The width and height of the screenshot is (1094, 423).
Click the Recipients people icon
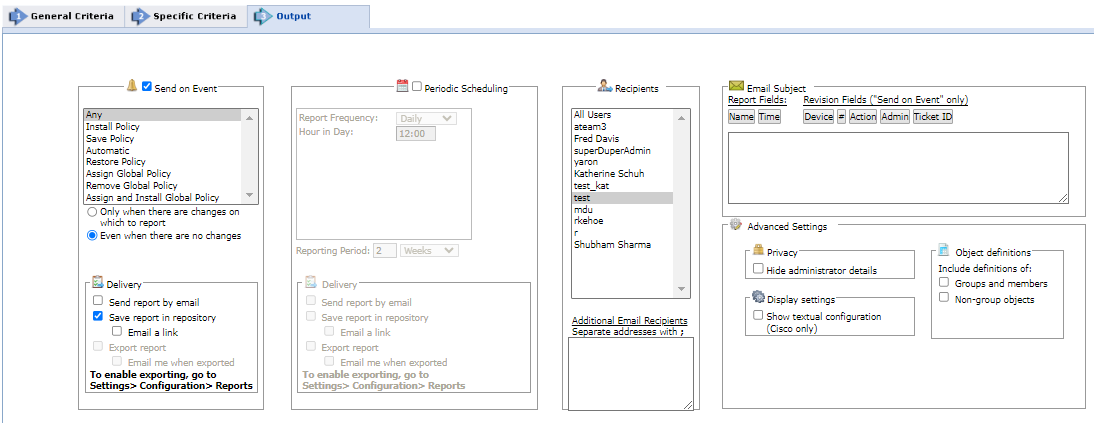[604, 86]
